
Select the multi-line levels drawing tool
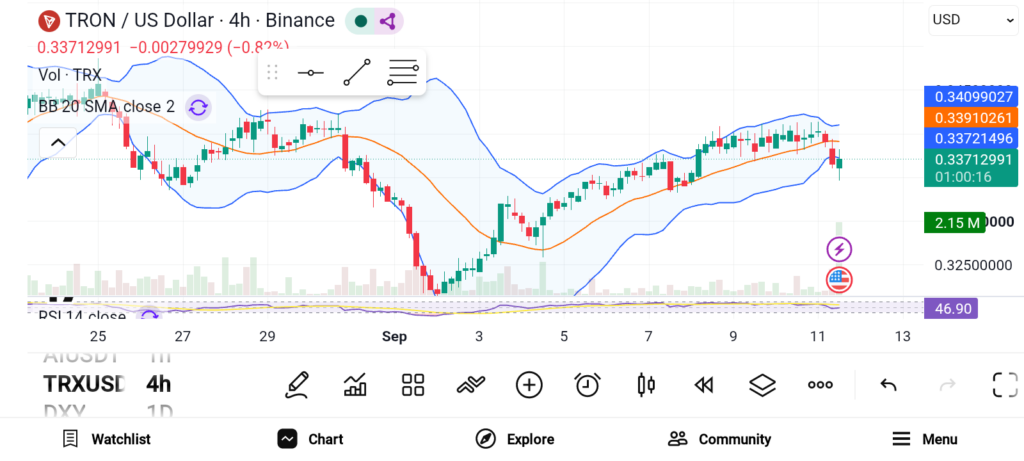coord(402,72)
